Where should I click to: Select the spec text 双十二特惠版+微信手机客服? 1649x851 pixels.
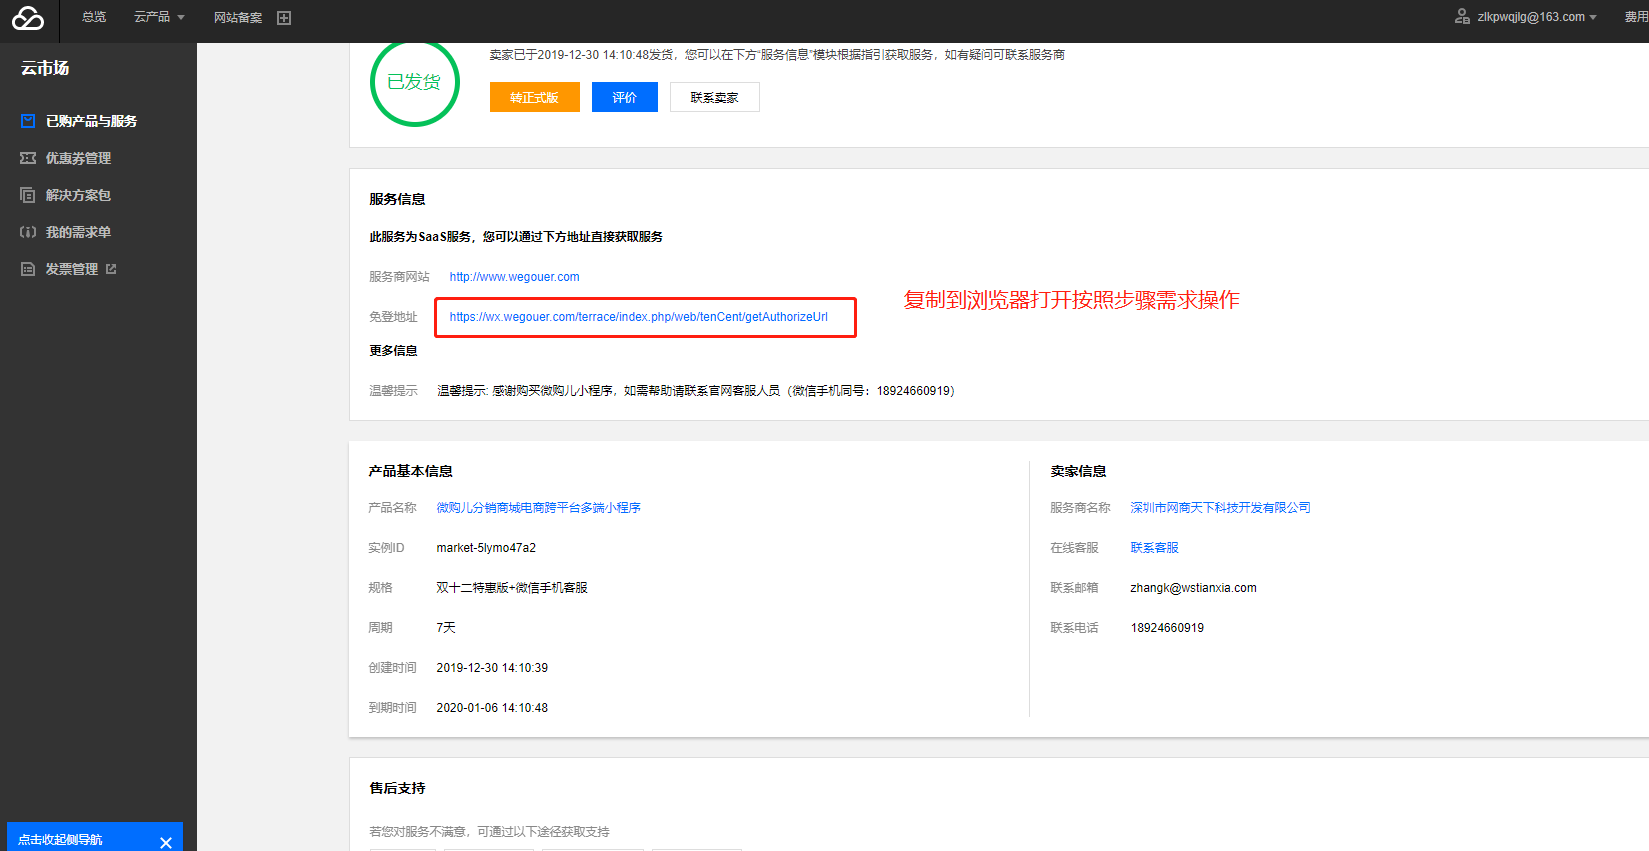[x=512, y=588]
